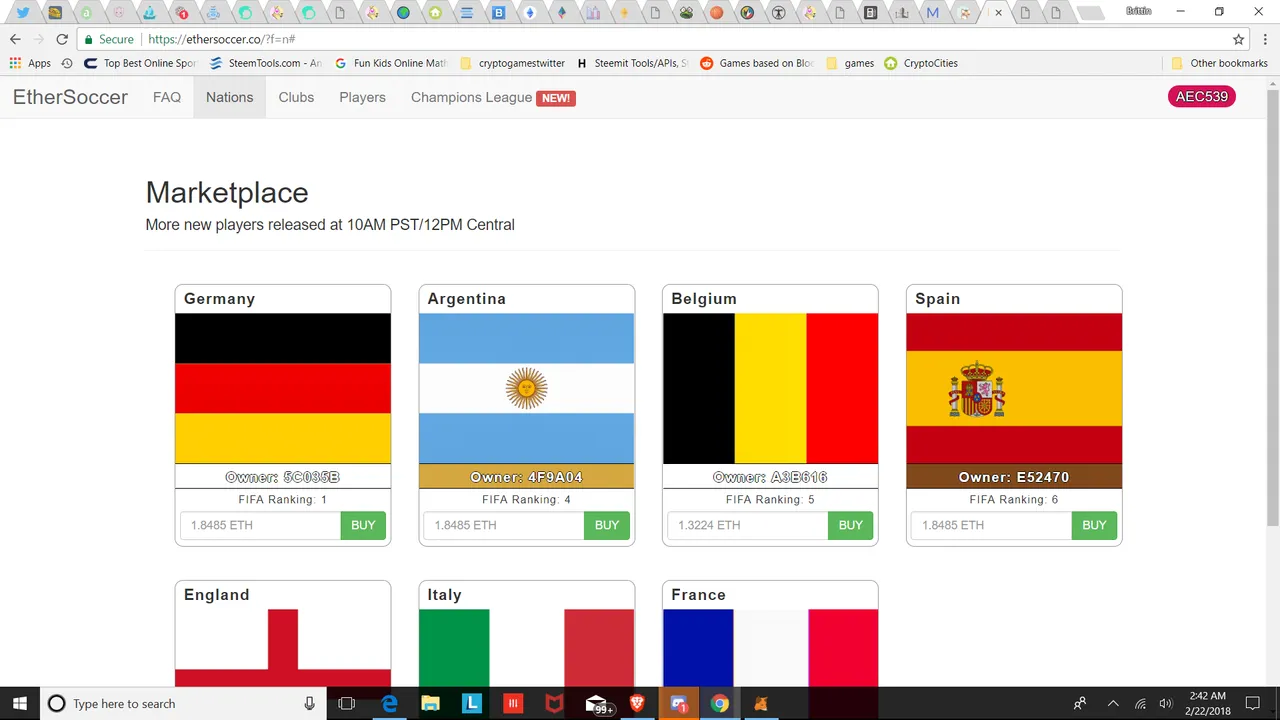
Task: Click the Owner: 5C035B label on Germany
Action: tap(283, 477)
